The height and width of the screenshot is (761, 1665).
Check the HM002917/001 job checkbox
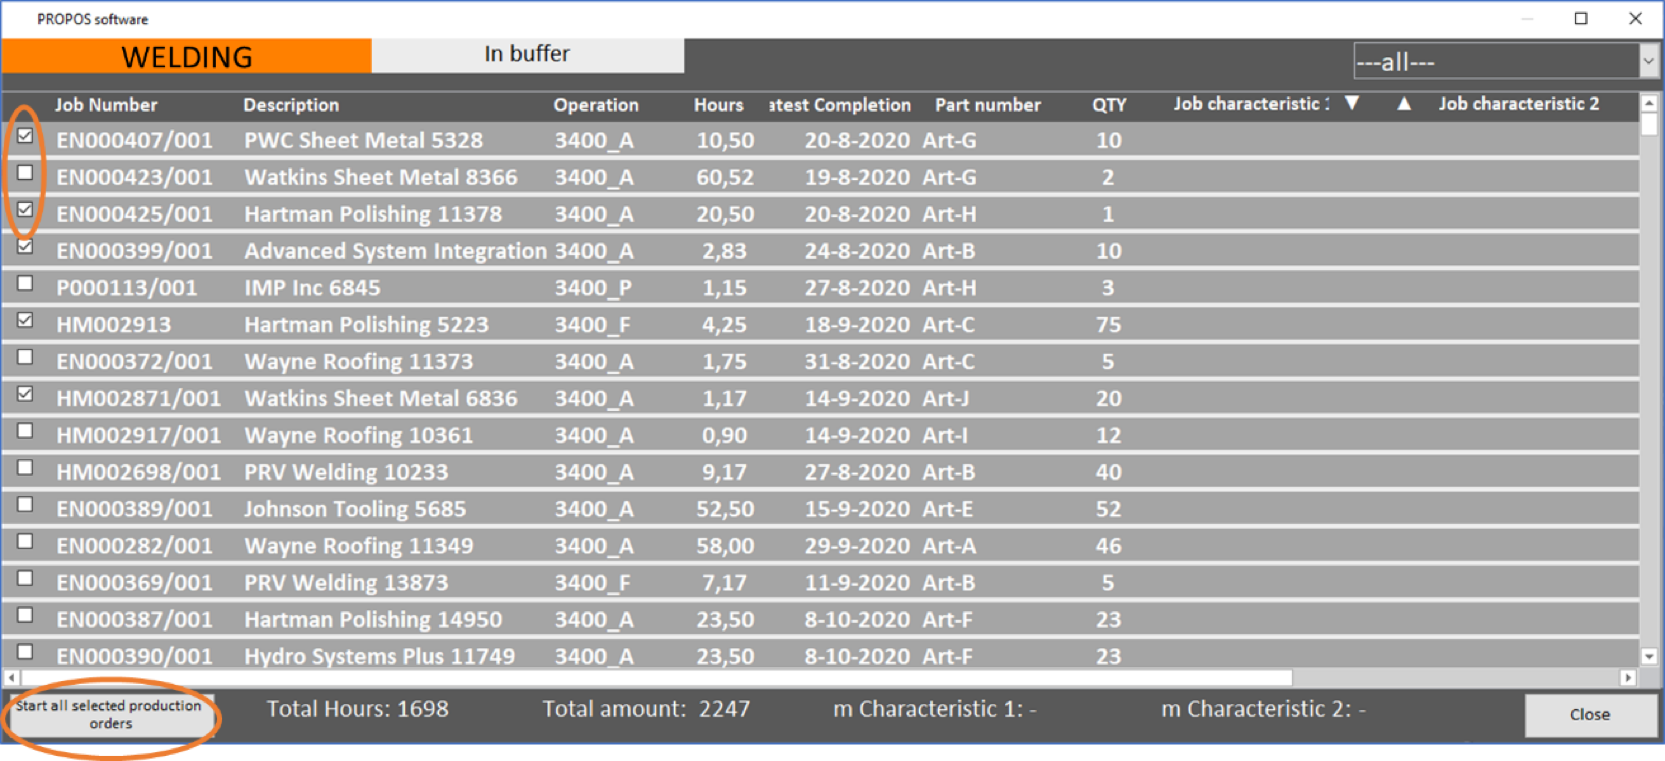25,431
